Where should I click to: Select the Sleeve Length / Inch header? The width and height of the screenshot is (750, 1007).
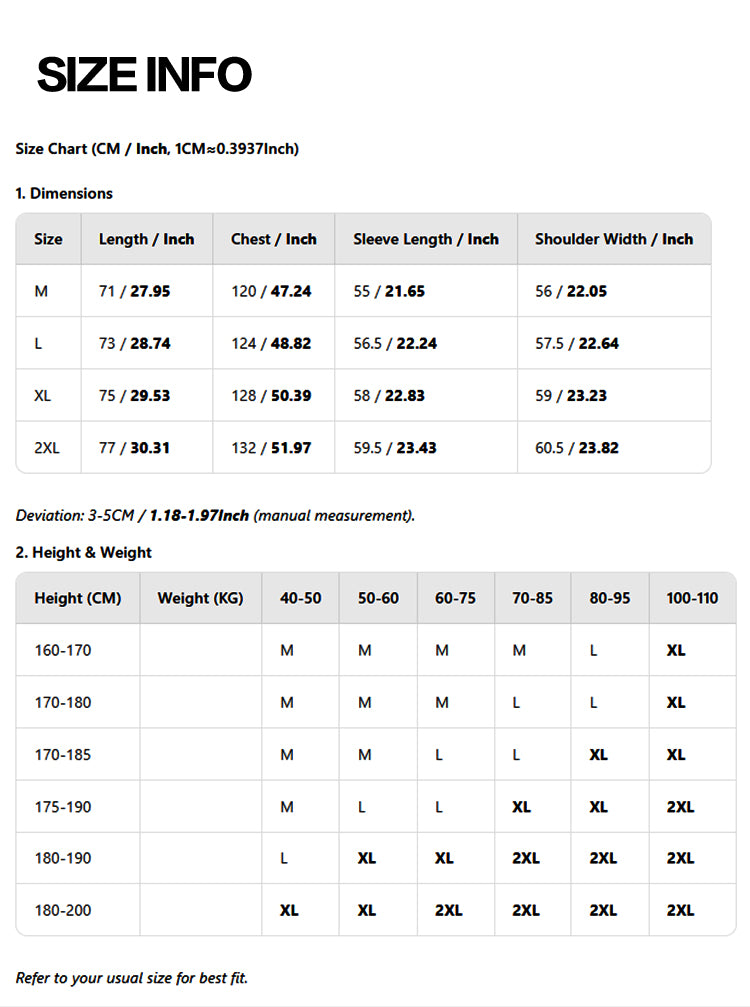(x=425, y=239)
